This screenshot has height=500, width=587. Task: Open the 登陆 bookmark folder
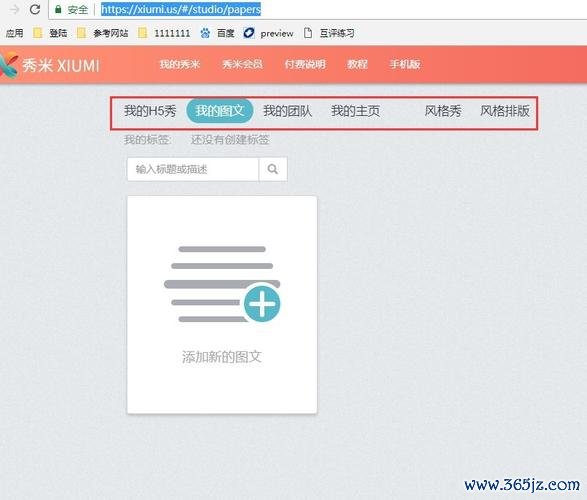(50, 33)
